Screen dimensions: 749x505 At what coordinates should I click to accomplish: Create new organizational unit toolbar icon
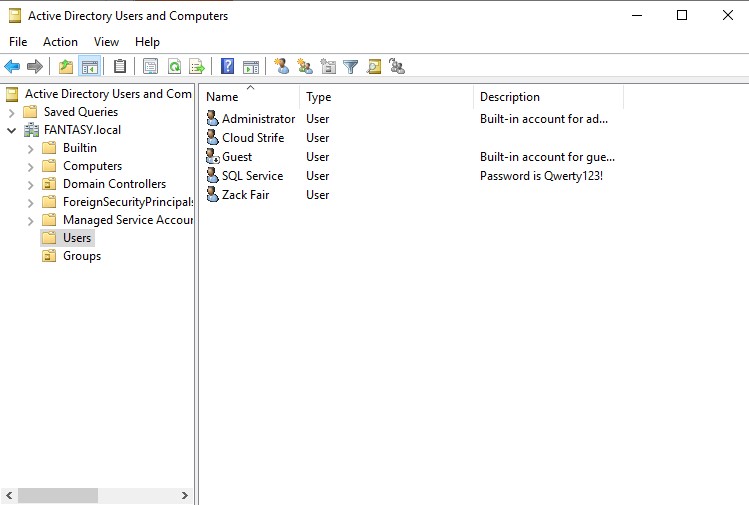[328, 66]
